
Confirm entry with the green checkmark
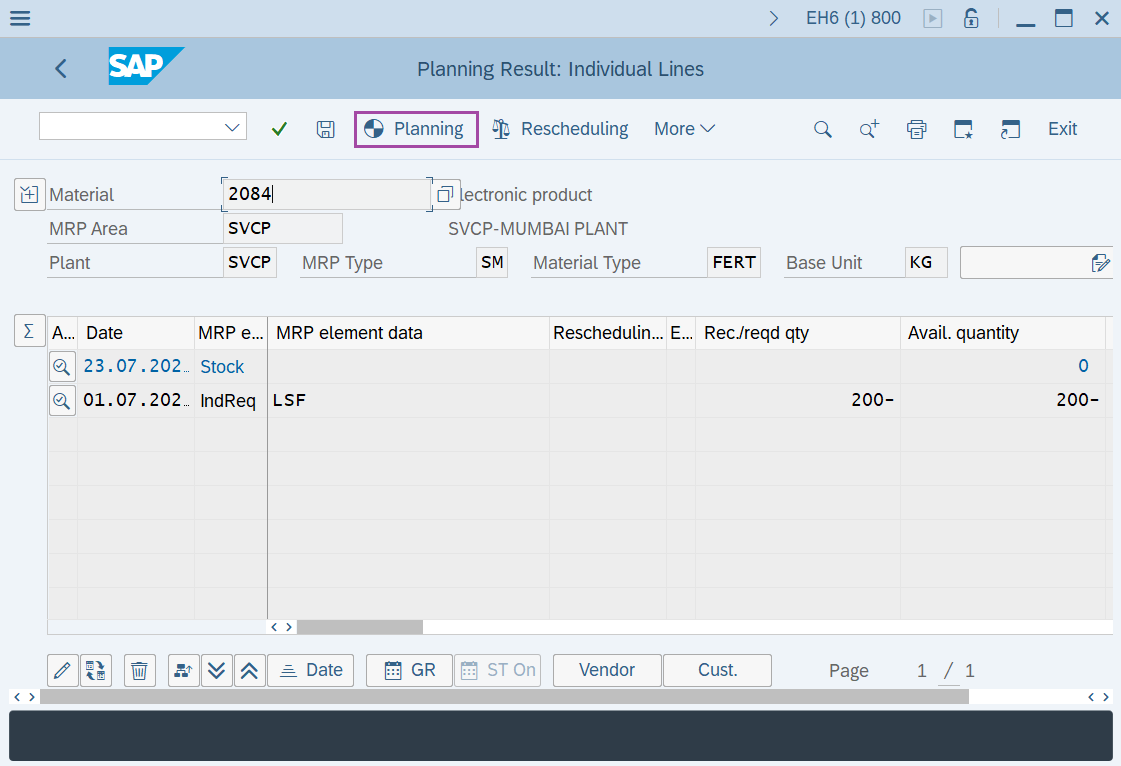(279, 129)
